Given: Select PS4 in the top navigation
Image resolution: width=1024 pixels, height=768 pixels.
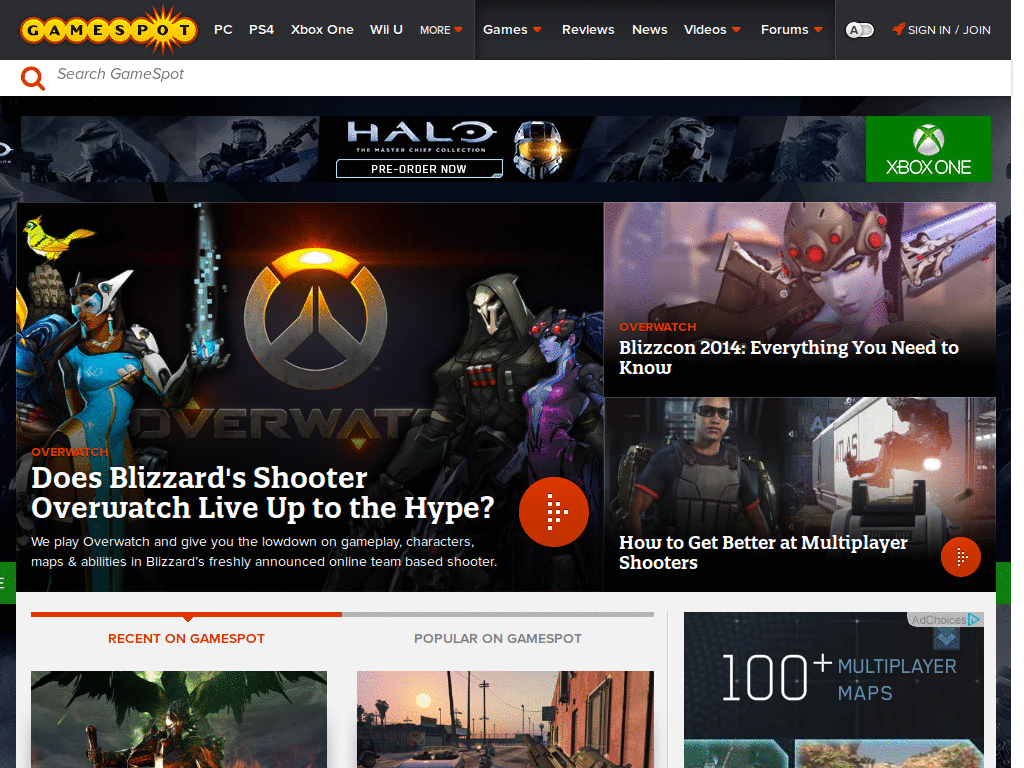Looking at the screenshot, I should tap(261, 30).
